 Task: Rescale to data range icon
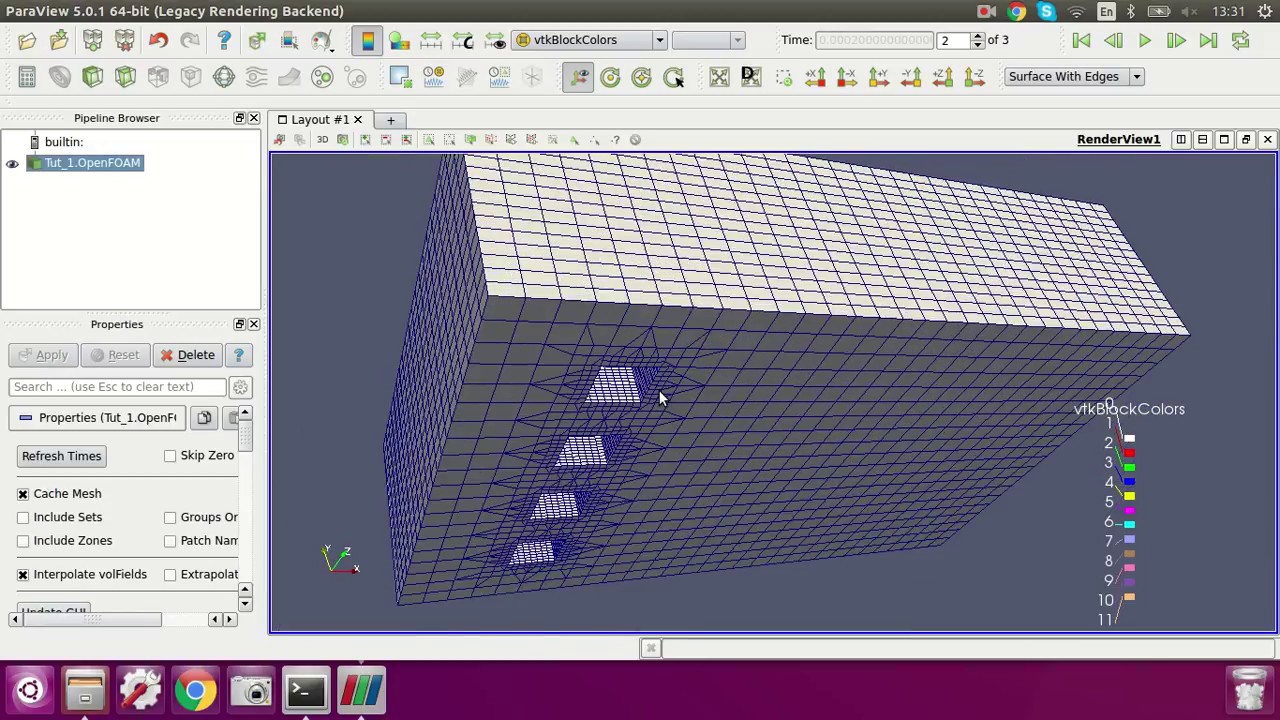pos(431,40)
